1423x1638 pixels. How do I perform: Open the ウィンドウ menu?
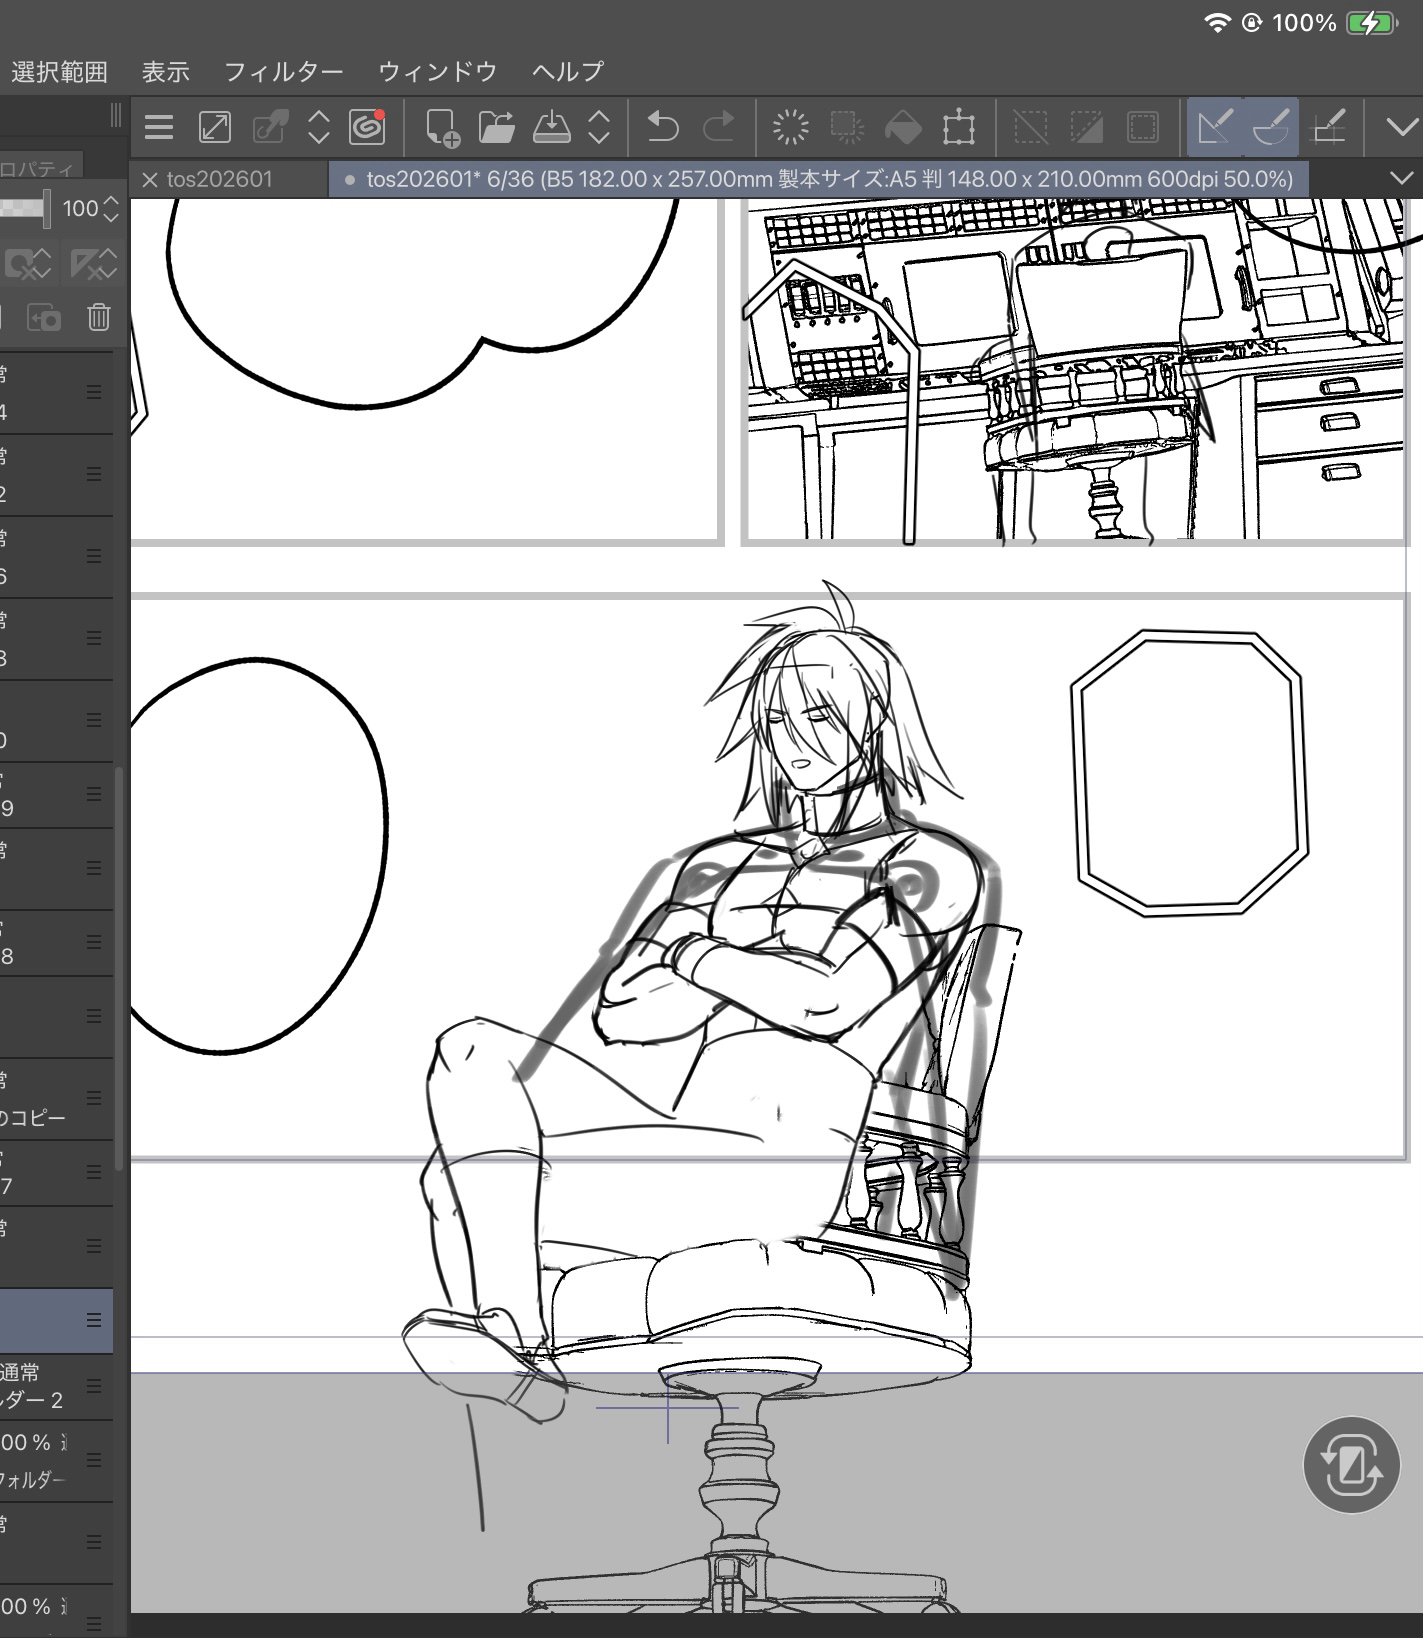click(x=437, y=71)
